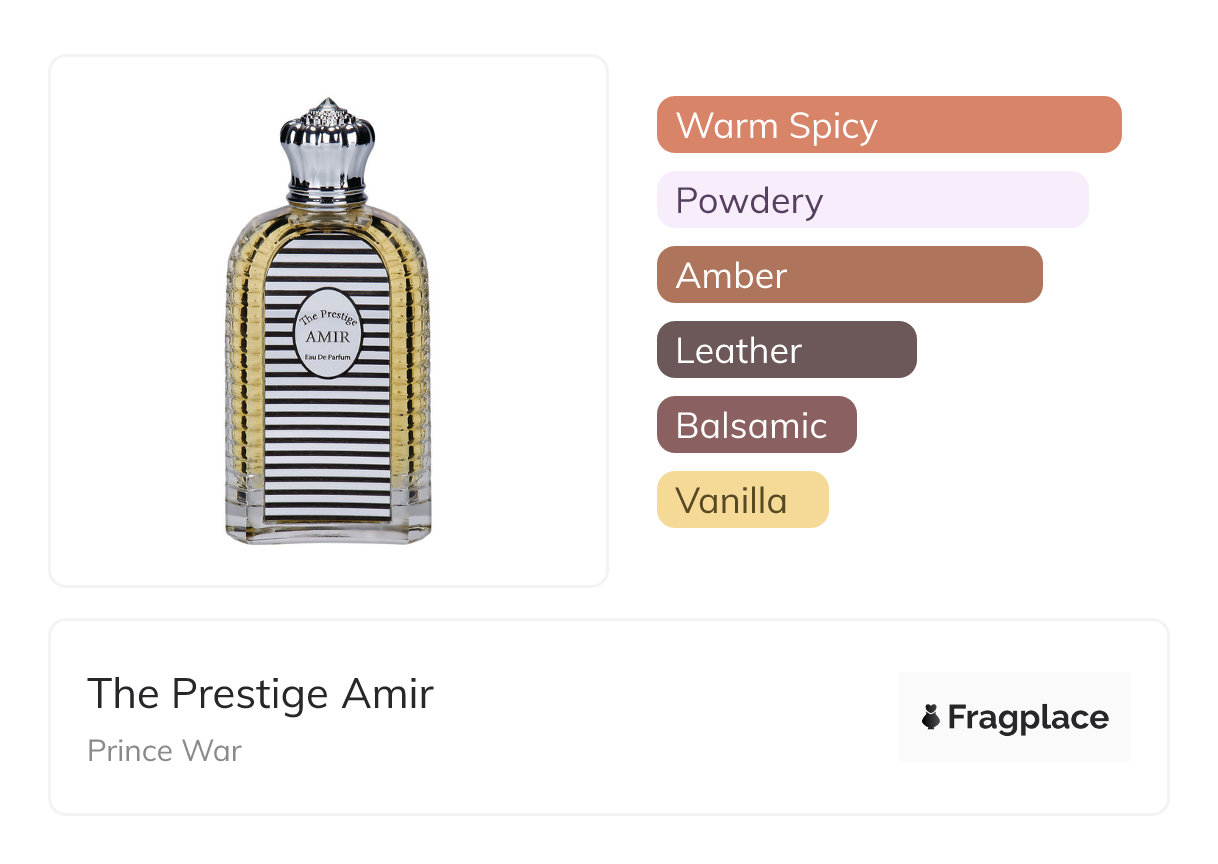The width and height of the screenshot is (1218, 864).
Task: Click the silver crown bottle cap
Action: coord(327,140)
